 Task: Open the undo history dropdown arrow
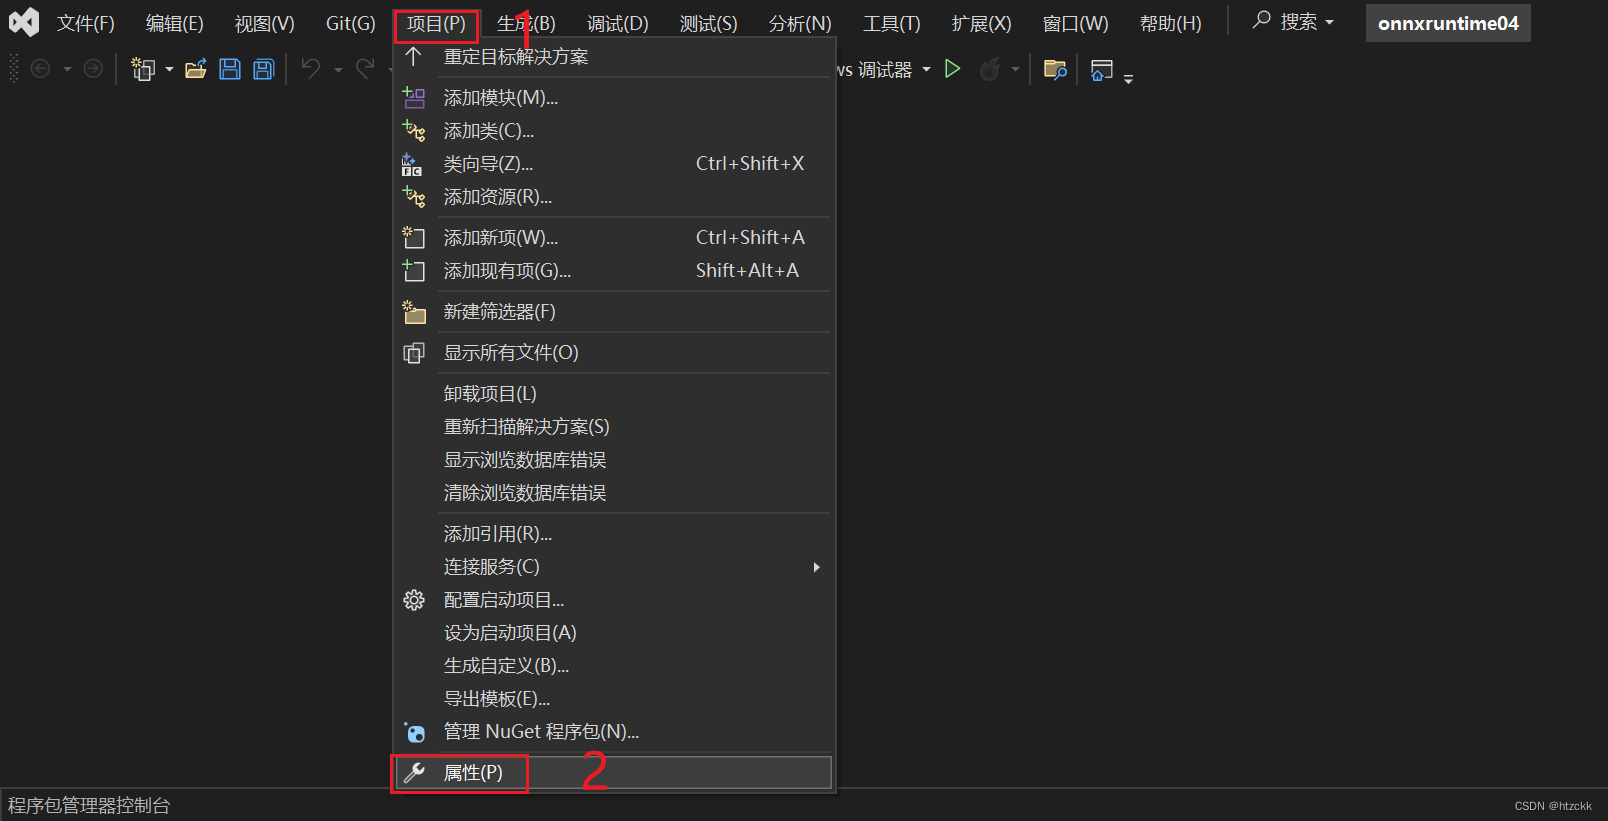[x=338, y=70]
